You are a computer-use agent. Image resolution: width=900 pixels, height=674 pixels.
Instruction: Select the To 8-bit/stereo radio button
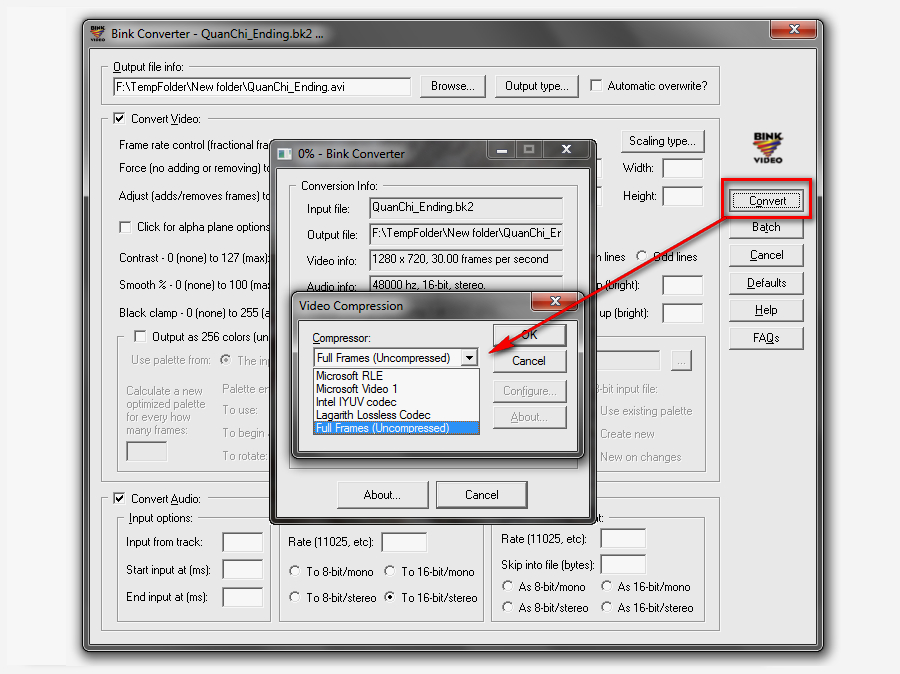pos(295,597)
